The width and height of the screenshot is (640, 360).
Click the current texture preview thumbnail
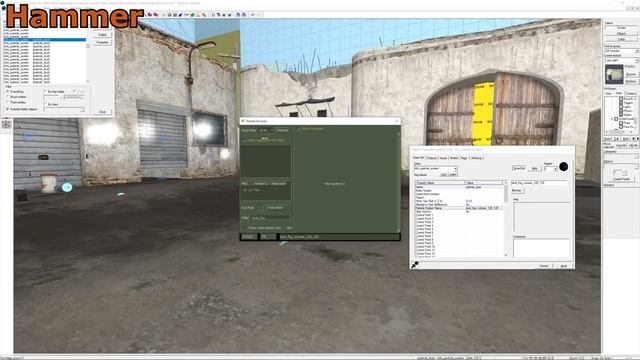click(x=615, y=73)
